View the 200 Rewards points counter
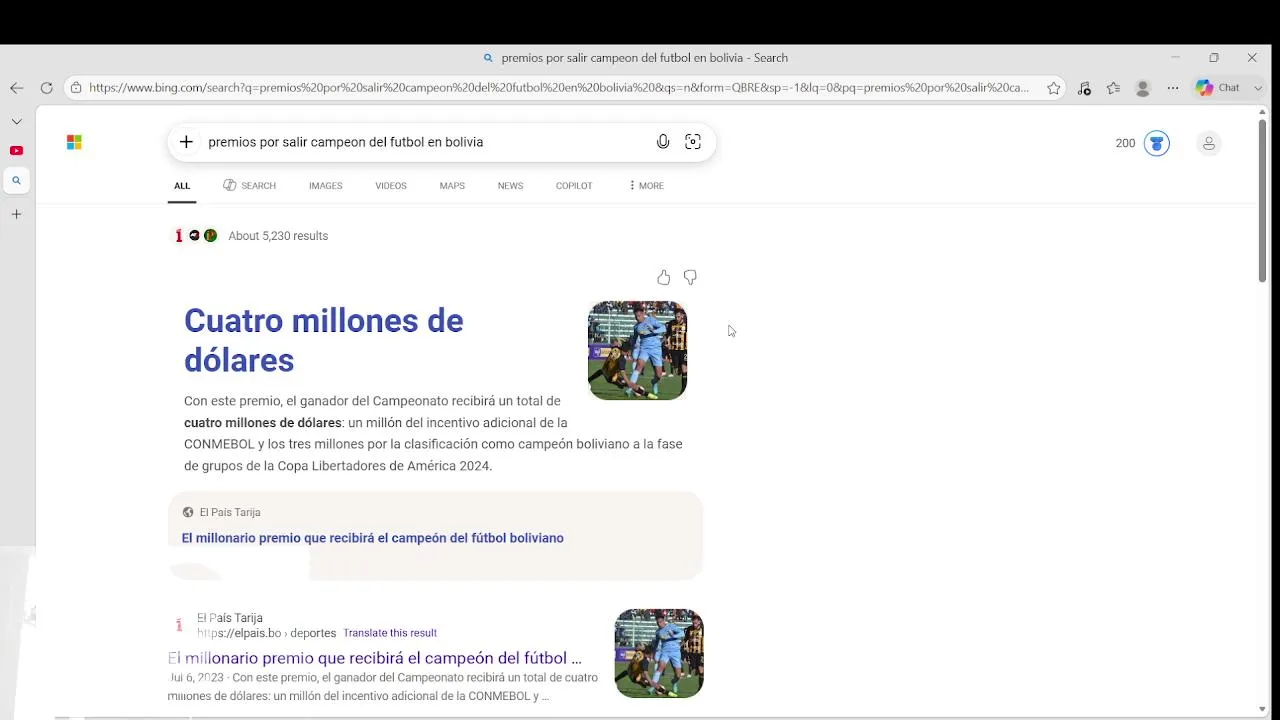The height and width of the screenshot is (720, 1280). (1125, 143)
